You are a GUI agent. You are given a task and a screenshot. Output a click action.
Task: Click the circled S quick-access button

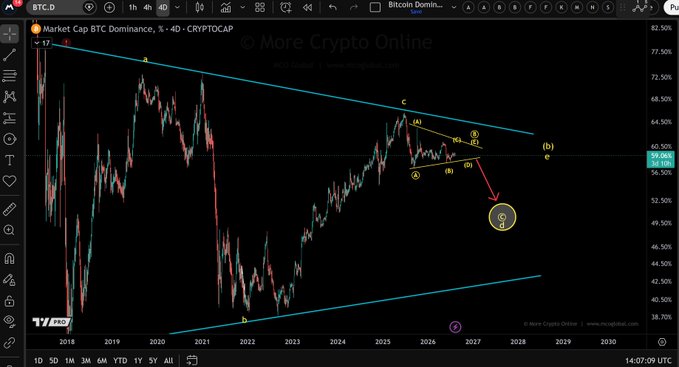608,7
